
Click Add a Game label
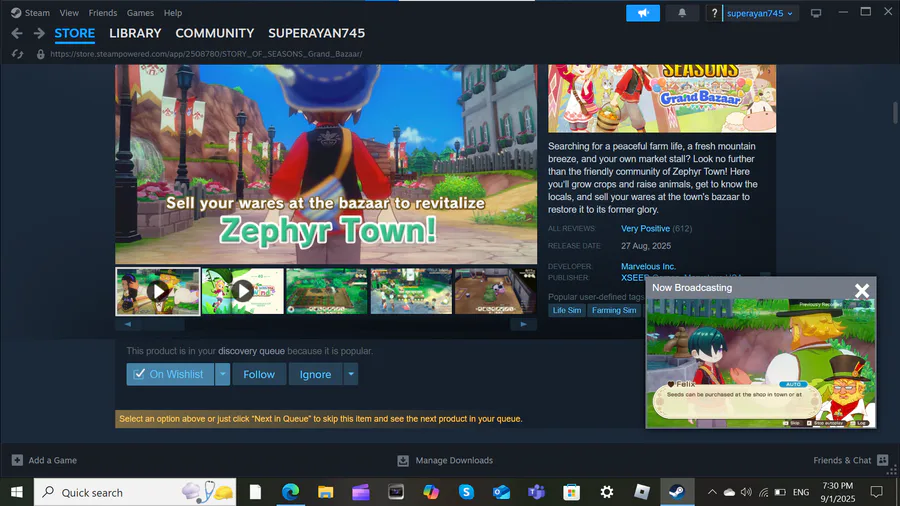[52, 460]
